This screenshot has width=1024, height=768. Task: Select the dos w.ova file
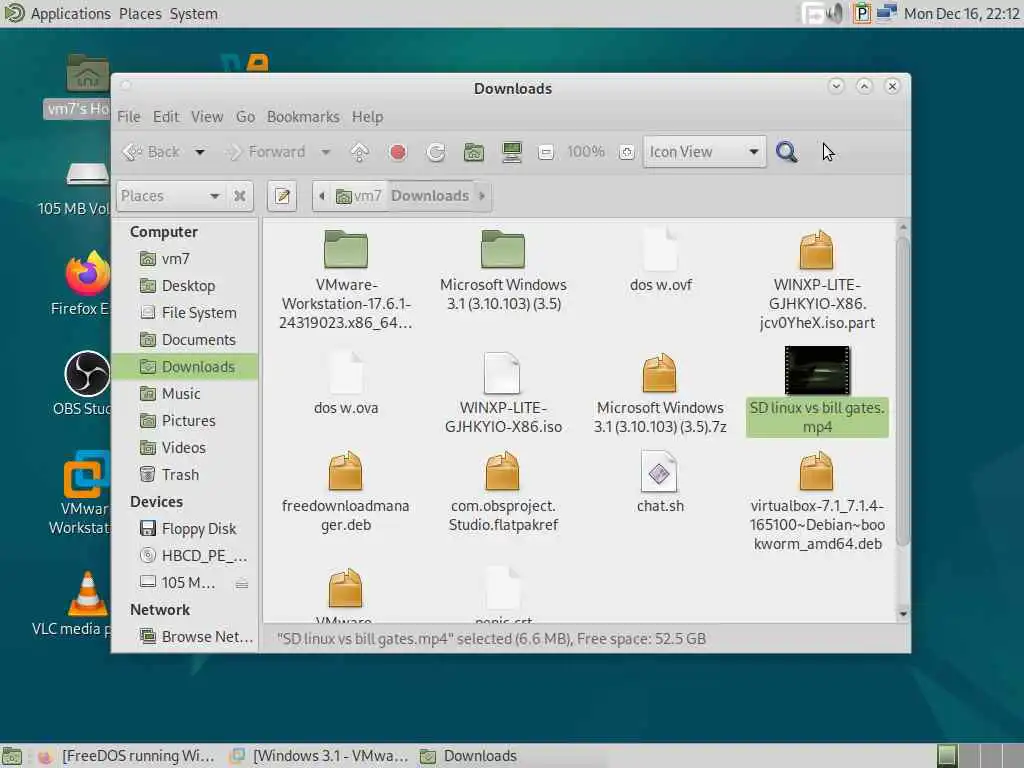click(x=345, y=384)
